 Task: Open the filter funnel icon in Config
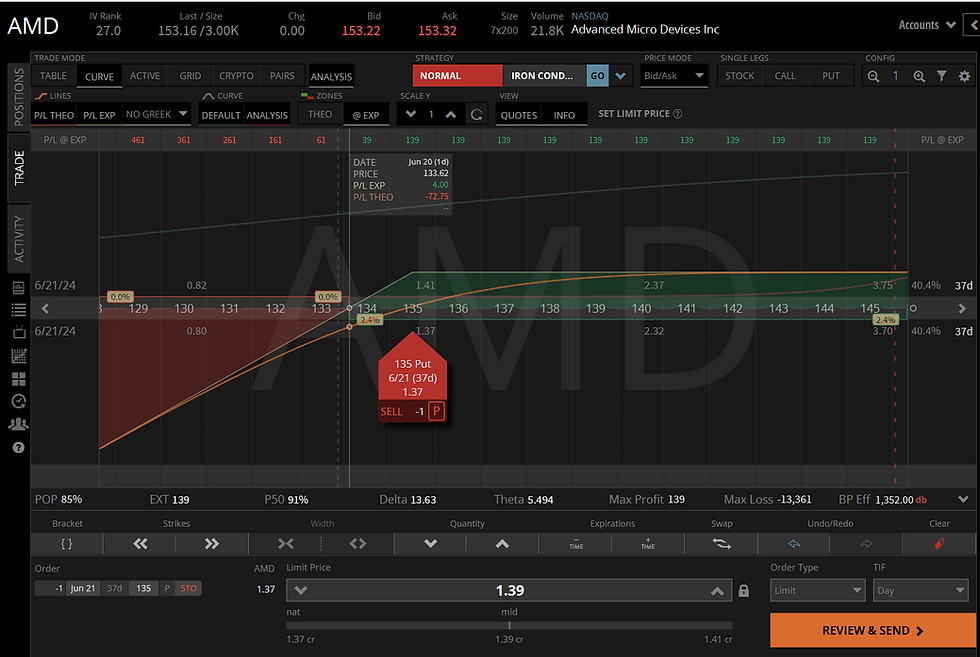click(x=941, y=76)
